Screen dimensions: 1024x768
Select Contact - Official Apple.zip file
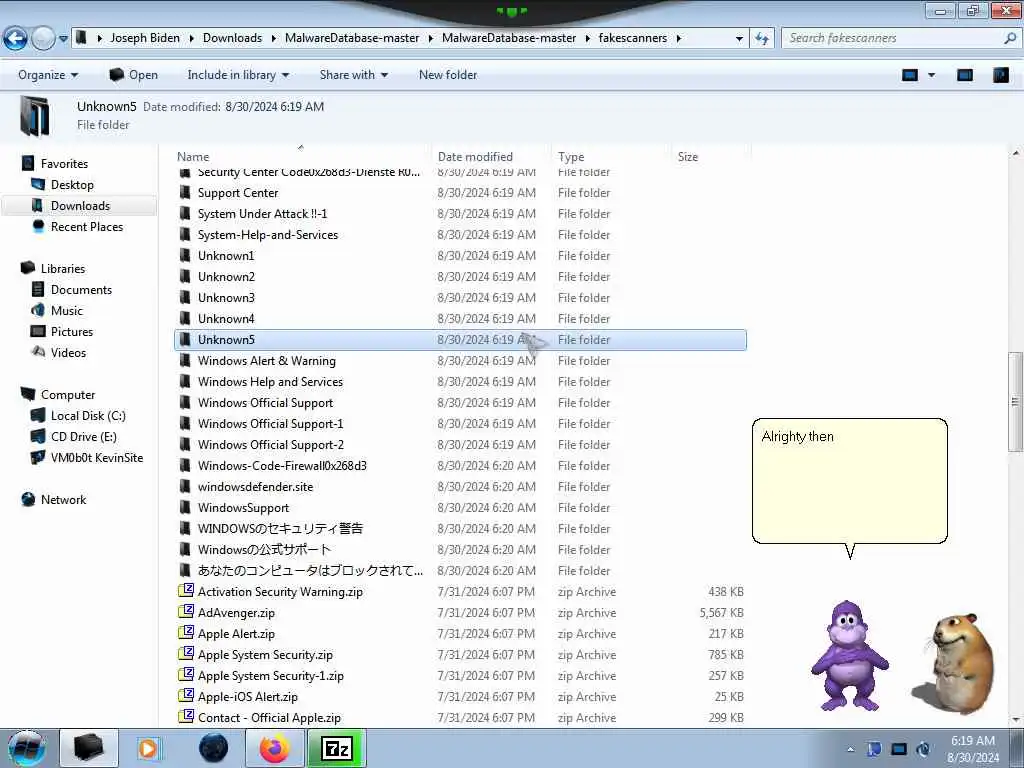pos(269,718)
